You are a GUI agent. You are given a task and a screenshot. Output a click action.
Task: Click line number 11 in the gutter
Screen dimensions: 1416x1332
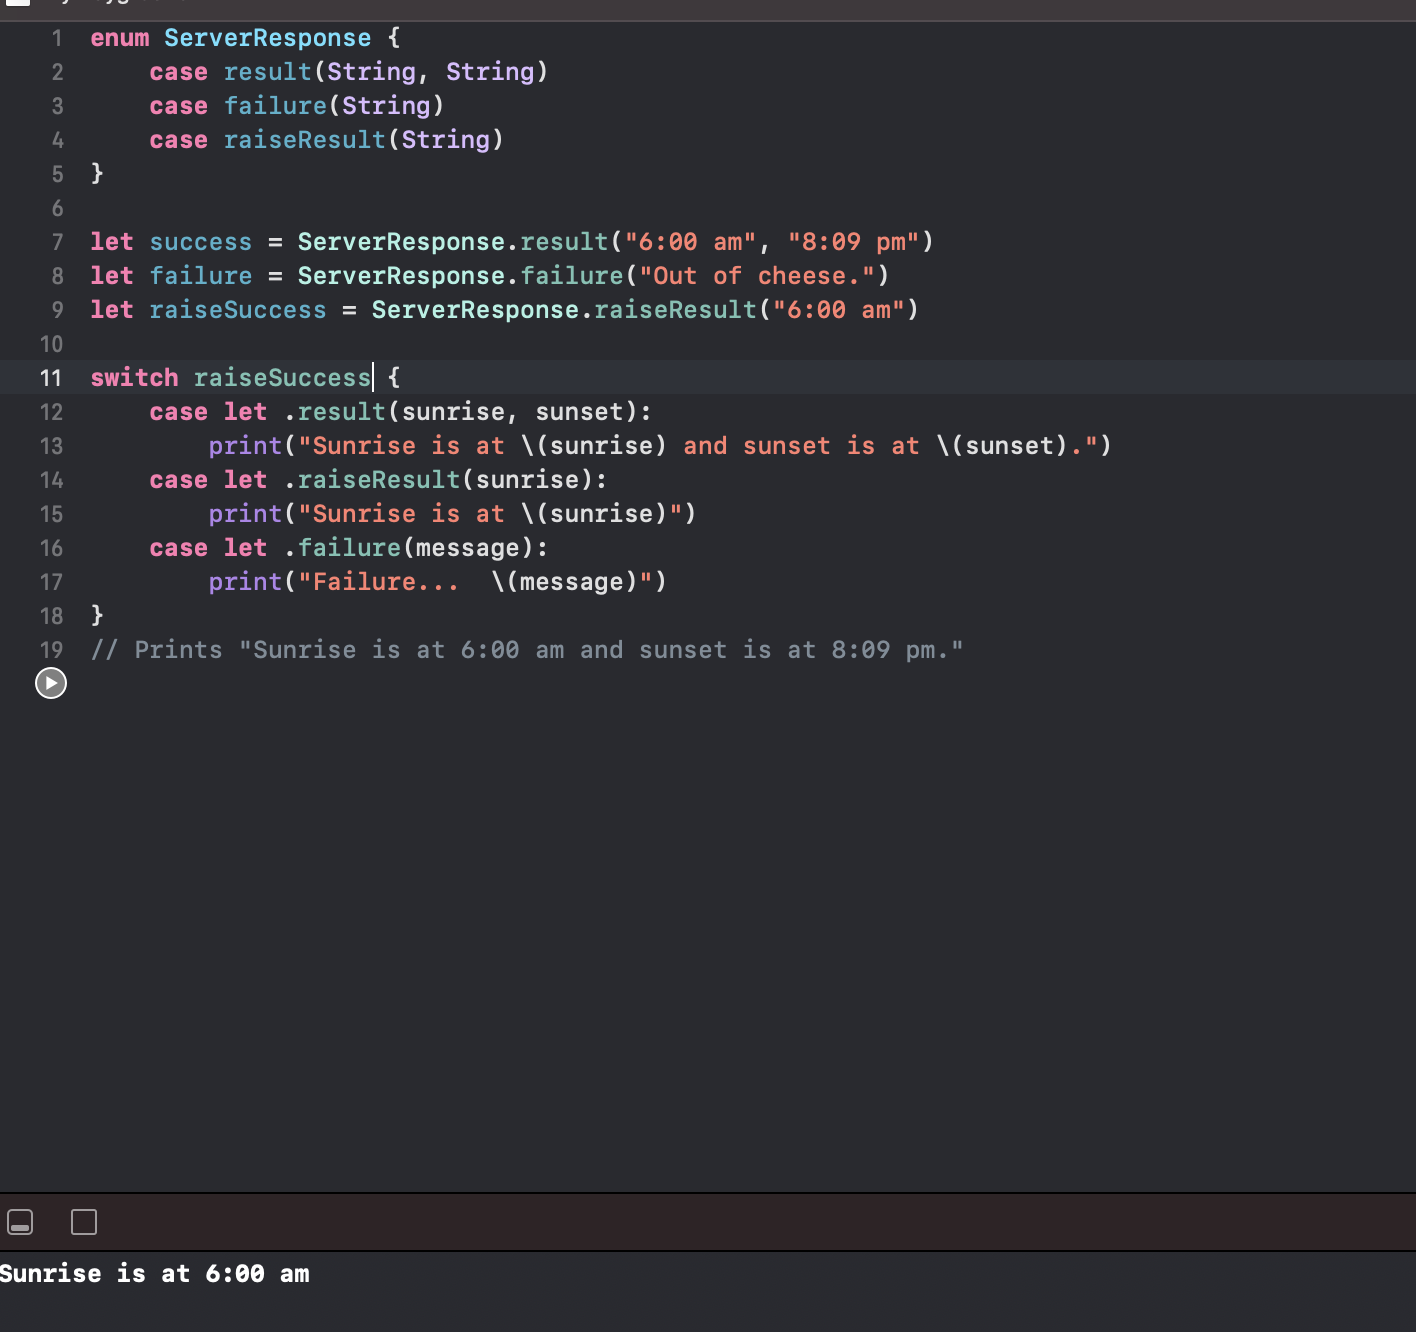click(x=51, y=378)
